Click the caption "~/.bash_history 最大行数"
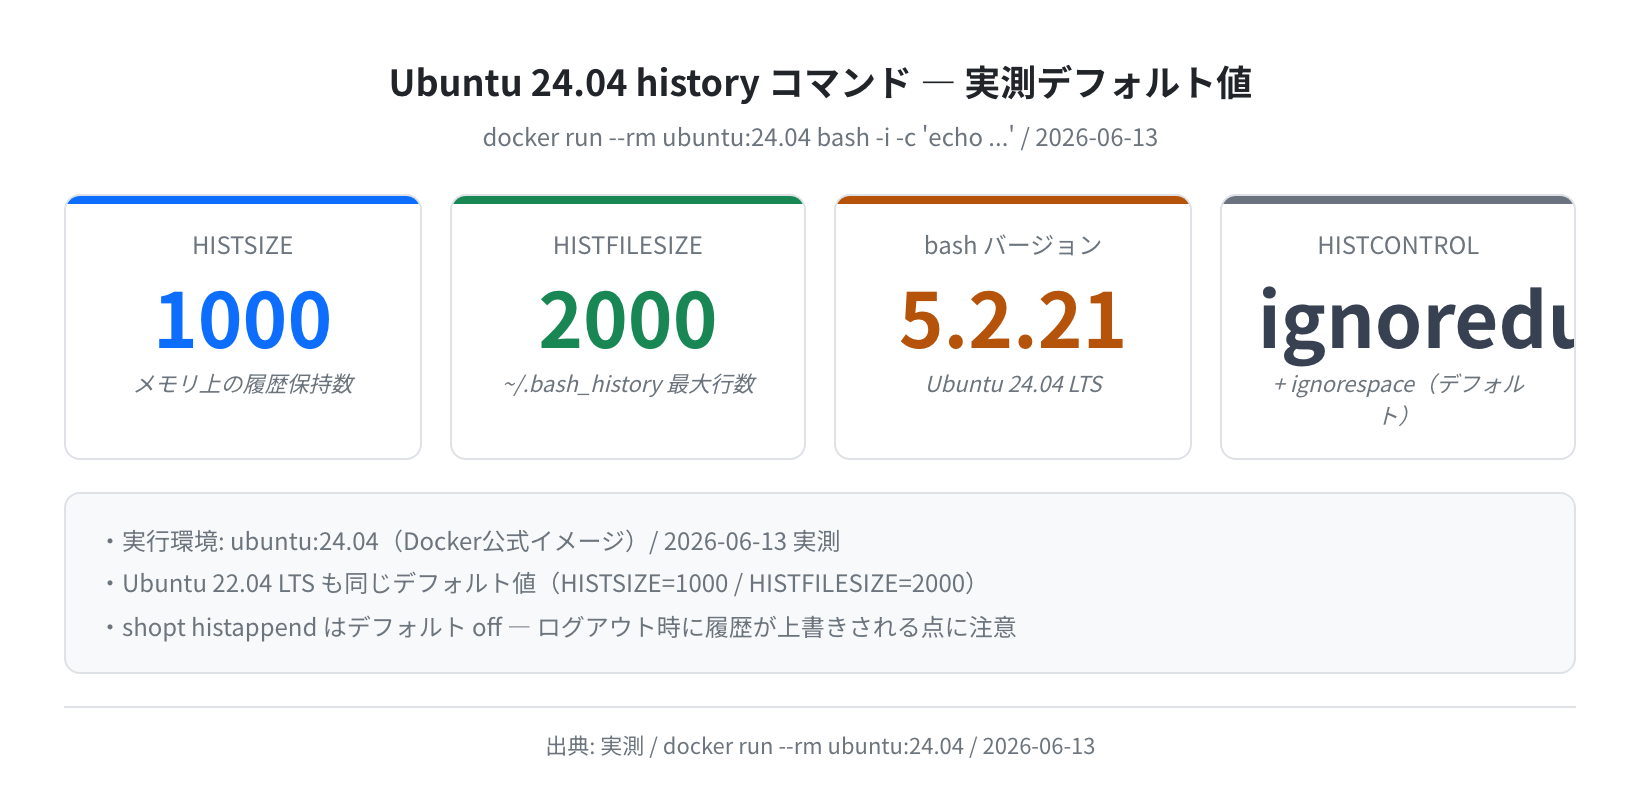The height and width of the screenshot is (800, 1642). coord(628,384)
